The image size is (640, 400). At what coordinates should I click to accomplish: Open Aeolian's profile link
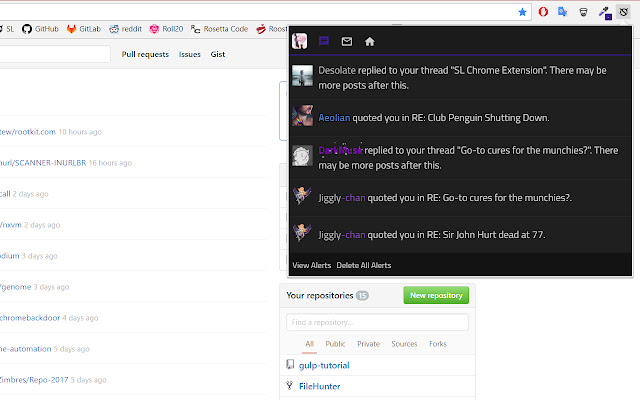(334, 118)
